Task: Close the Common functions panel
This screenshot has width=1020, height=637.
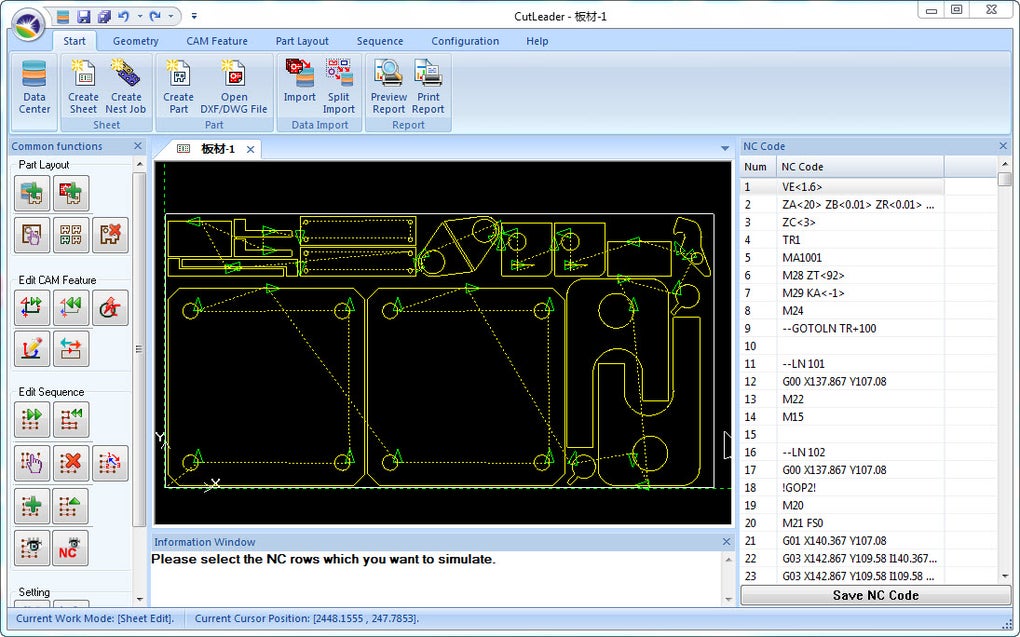Action: (137, 146)
